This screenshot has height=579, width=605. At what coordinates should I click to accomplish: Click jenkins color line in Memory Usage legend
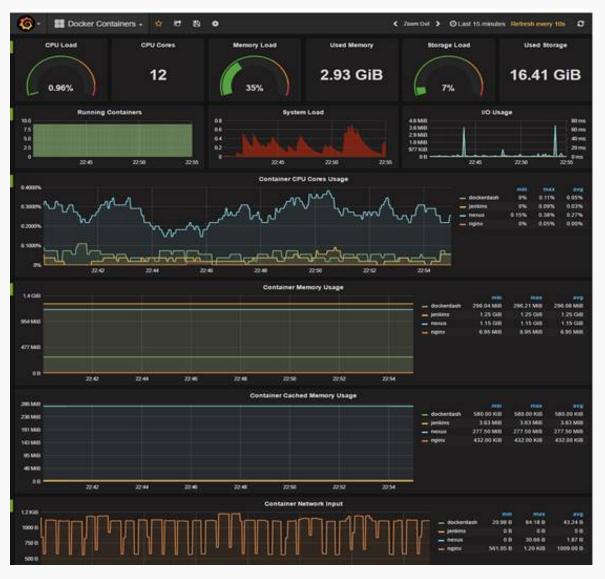425,315
